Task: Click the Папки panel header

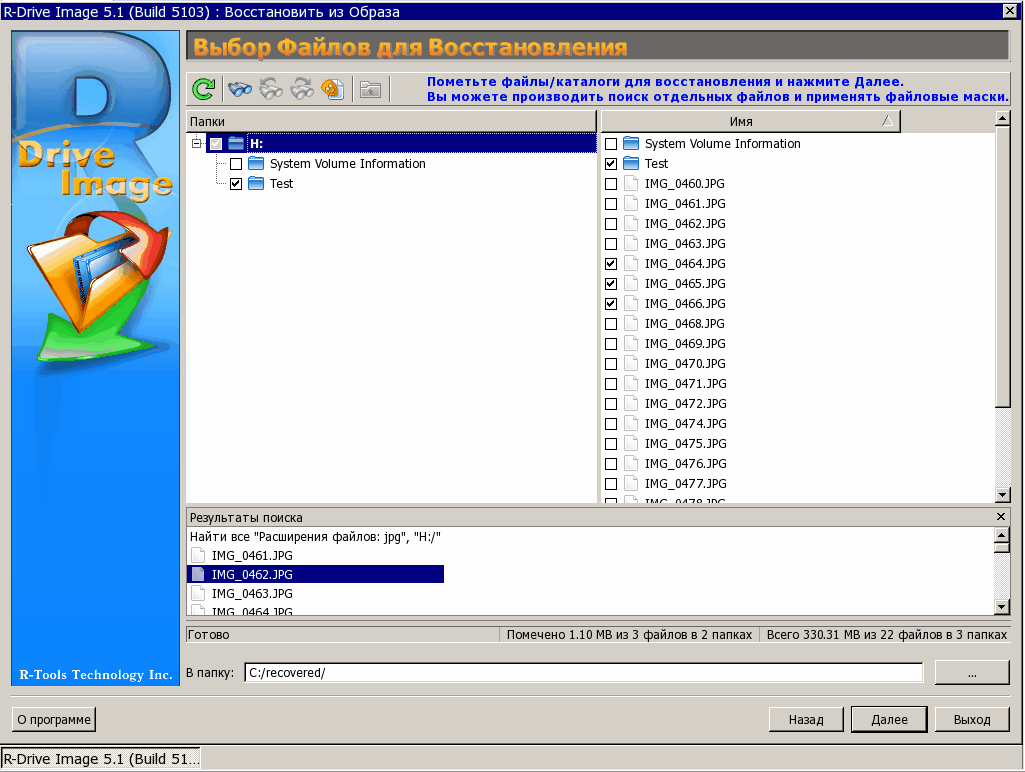Action: click(x=392, y=122)
